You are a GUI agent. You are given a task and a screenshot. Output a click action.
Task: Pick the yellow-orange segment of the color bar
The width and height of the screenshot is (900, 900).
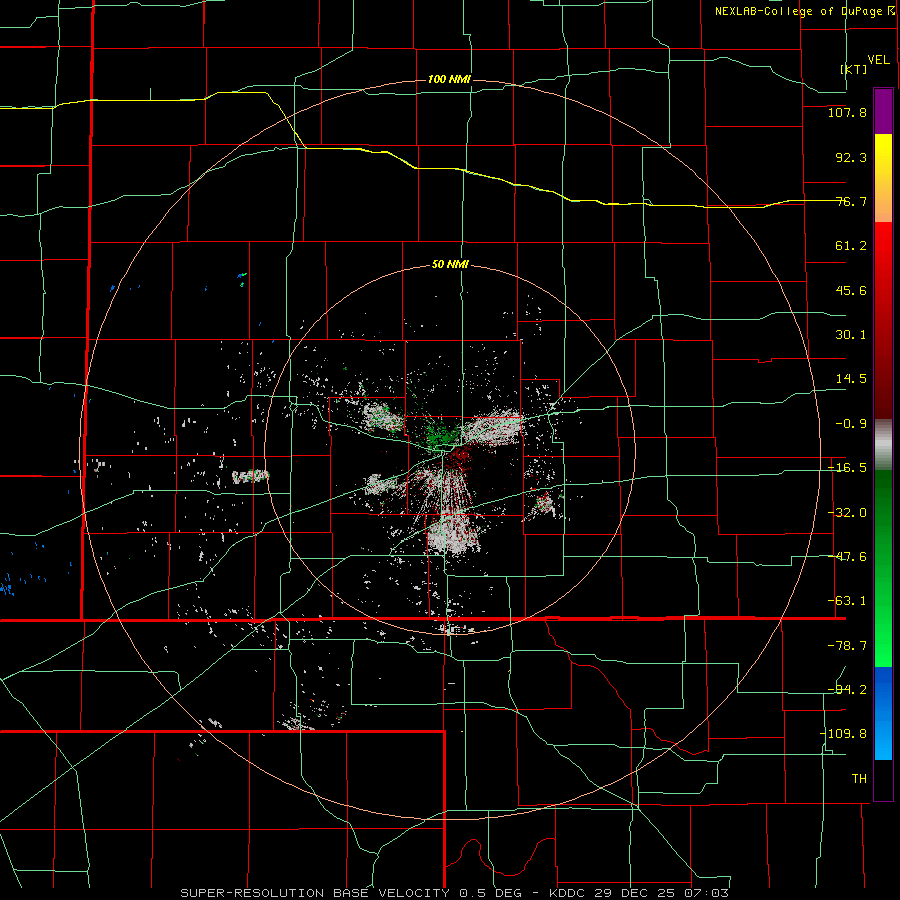[x=883, y=178]
